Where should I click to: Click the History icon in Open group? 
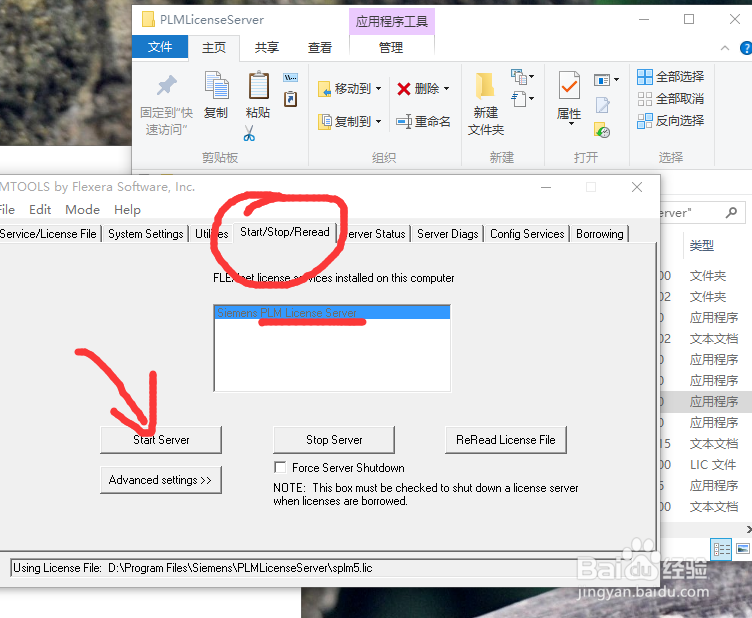[602, 130]
